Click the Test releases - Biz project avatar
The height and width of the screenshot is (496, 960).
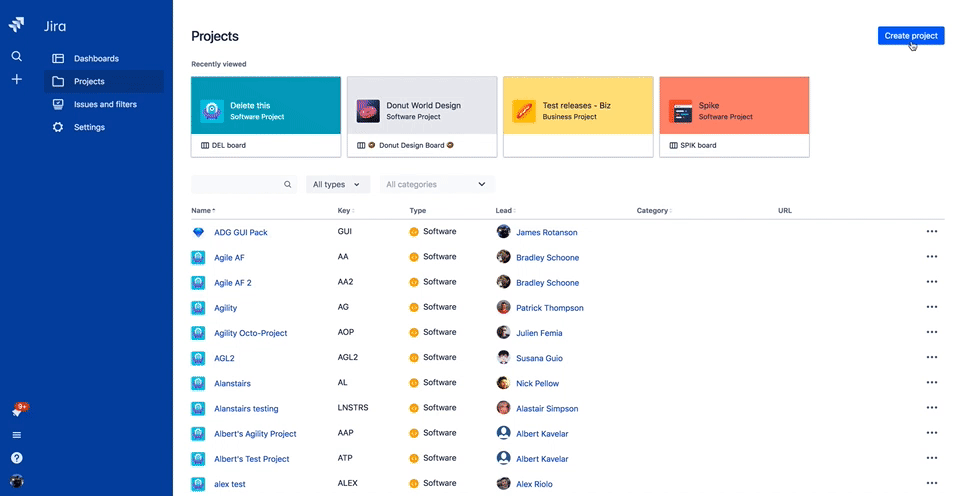click(524, 111)
